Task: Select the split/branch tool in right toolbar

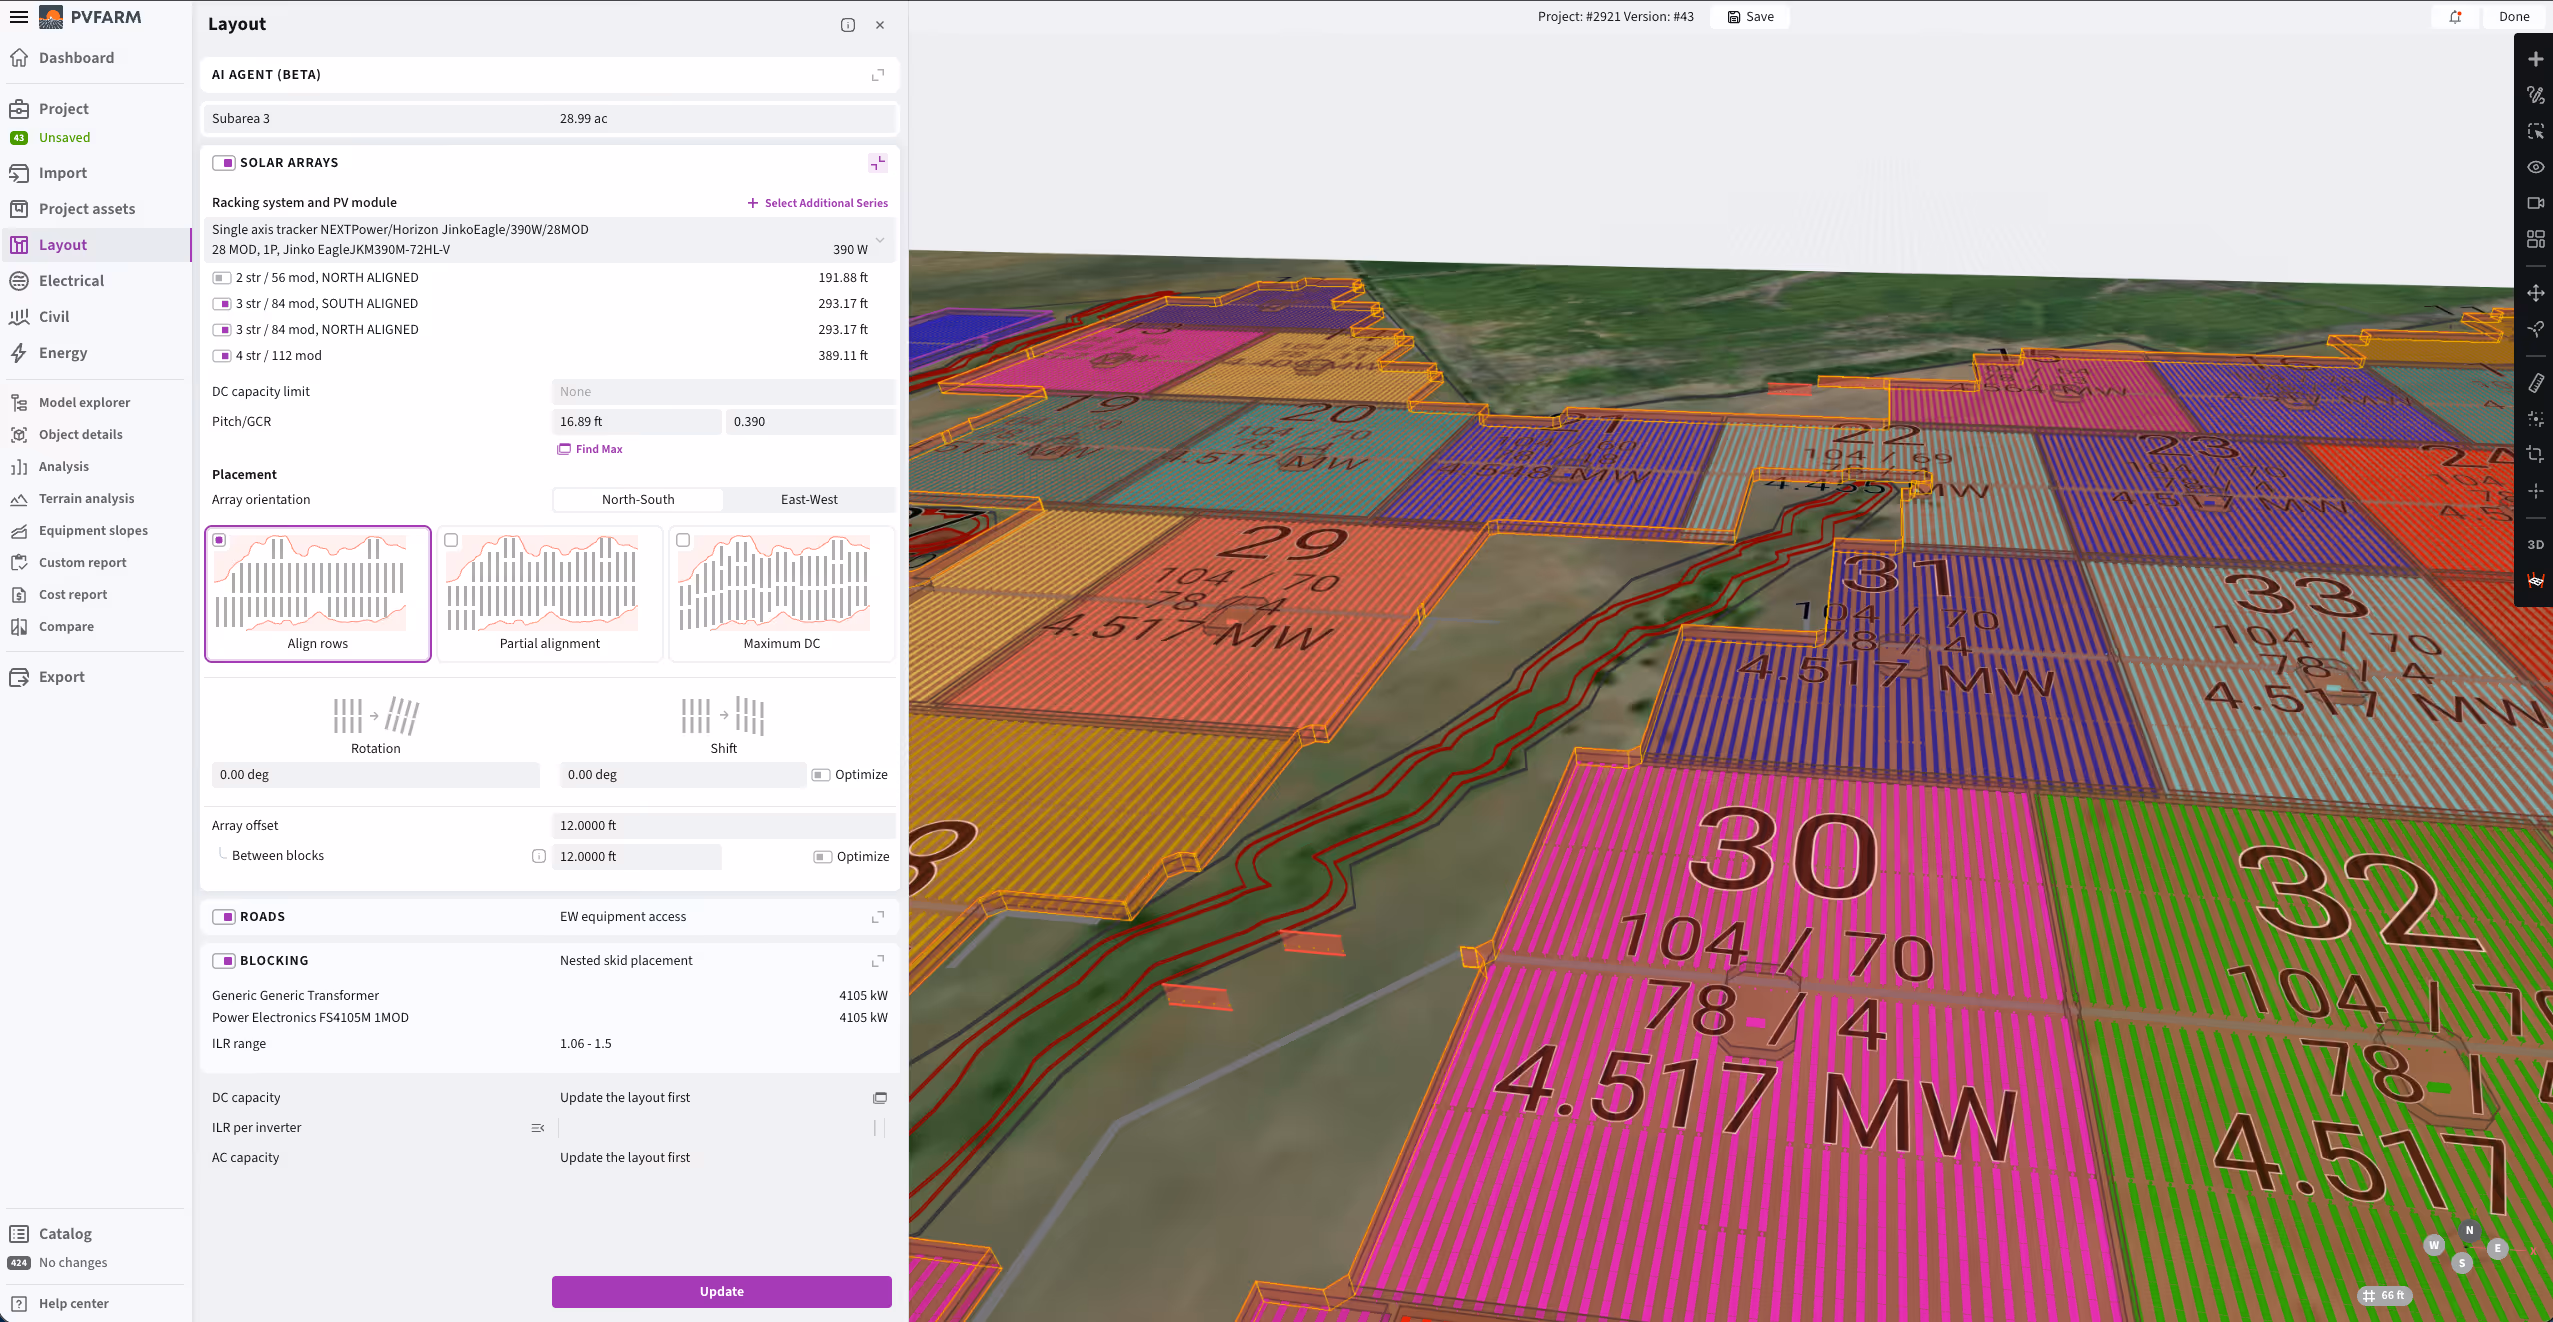Action: tap(2535, 330)
